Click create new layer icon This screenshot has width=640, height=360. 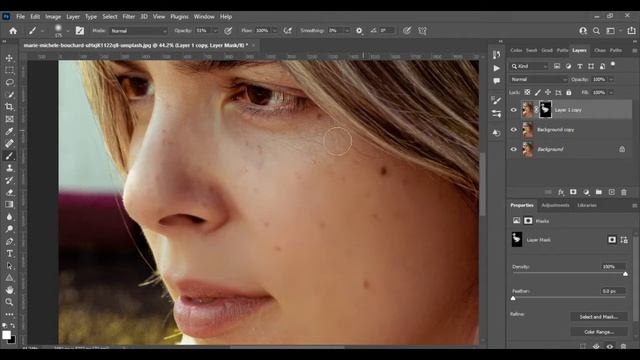[x=611, y=192]
